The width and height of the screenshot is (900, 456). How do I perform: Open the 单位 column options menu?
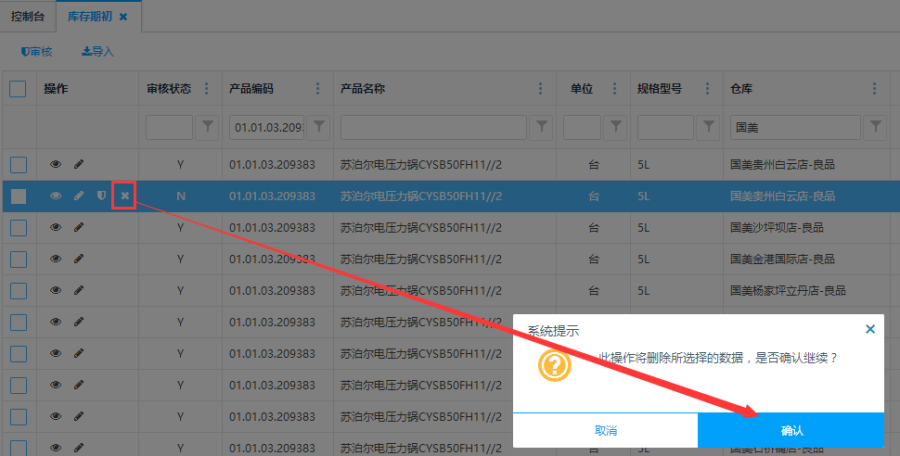[615, 89]
